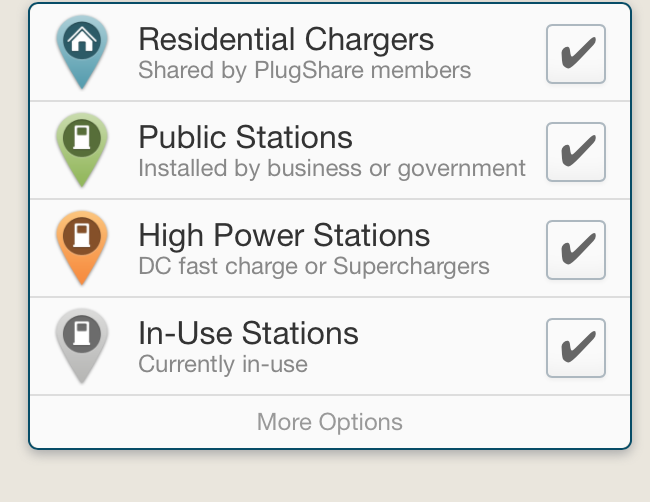Disable the High Power Stations checkbox
This screenshot has width=650, height=502.
[576, 250]
